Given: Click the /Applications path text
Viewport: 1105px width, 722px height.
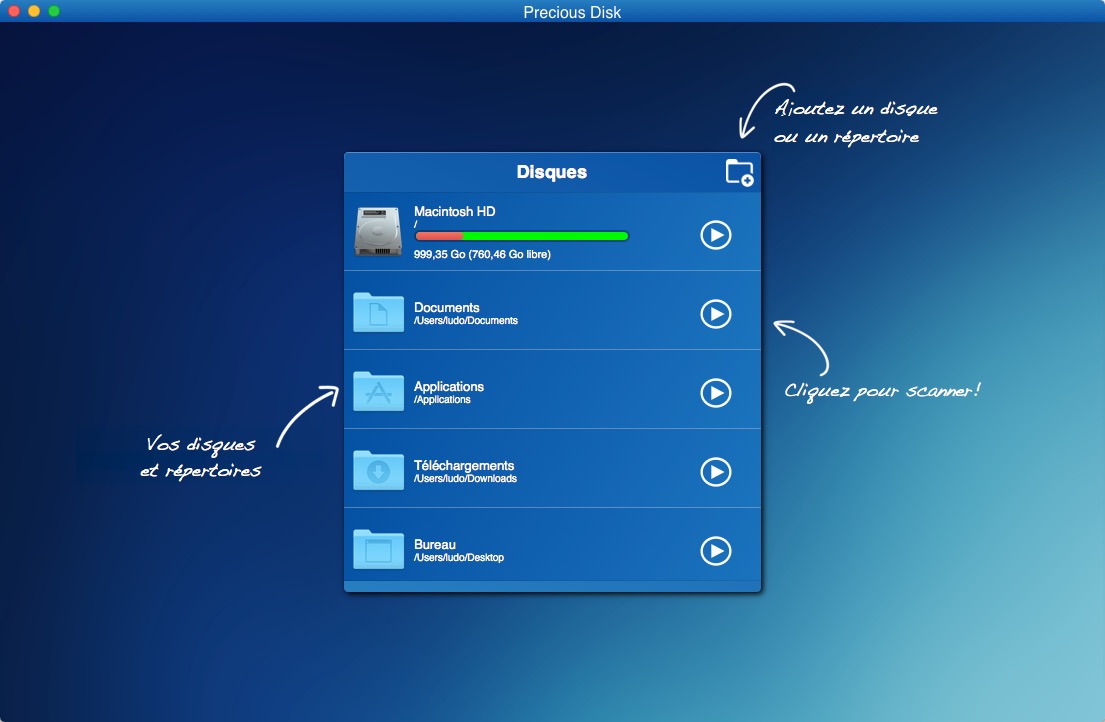Looking at the screenshot, I should pyautogui.click(x=442, y=399).
